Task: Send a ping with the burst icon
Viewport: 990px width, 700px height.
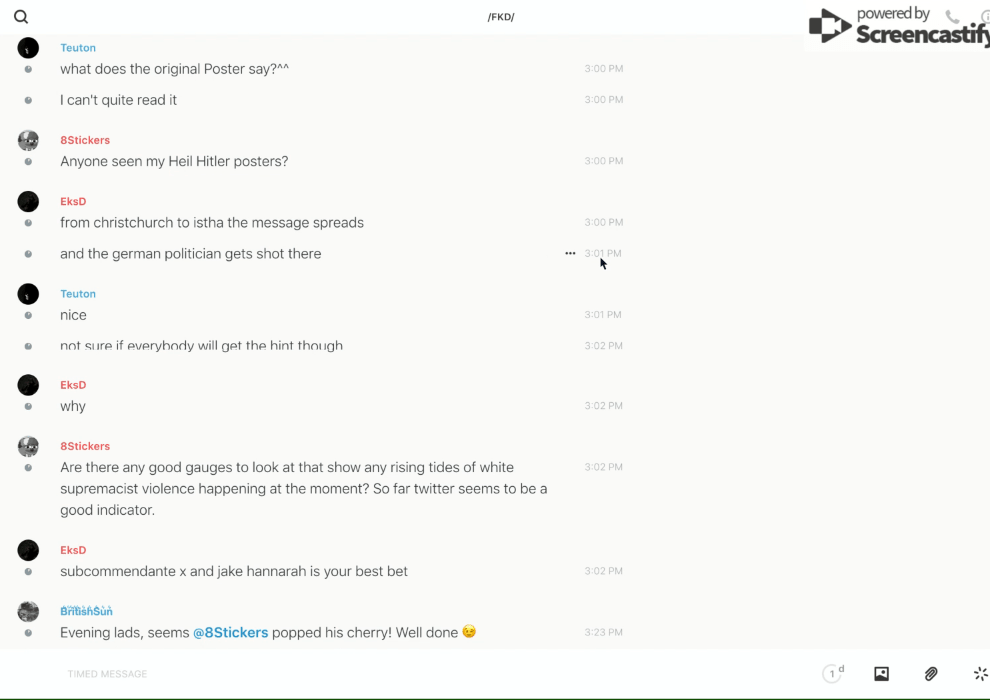Action: coord(980,674)
